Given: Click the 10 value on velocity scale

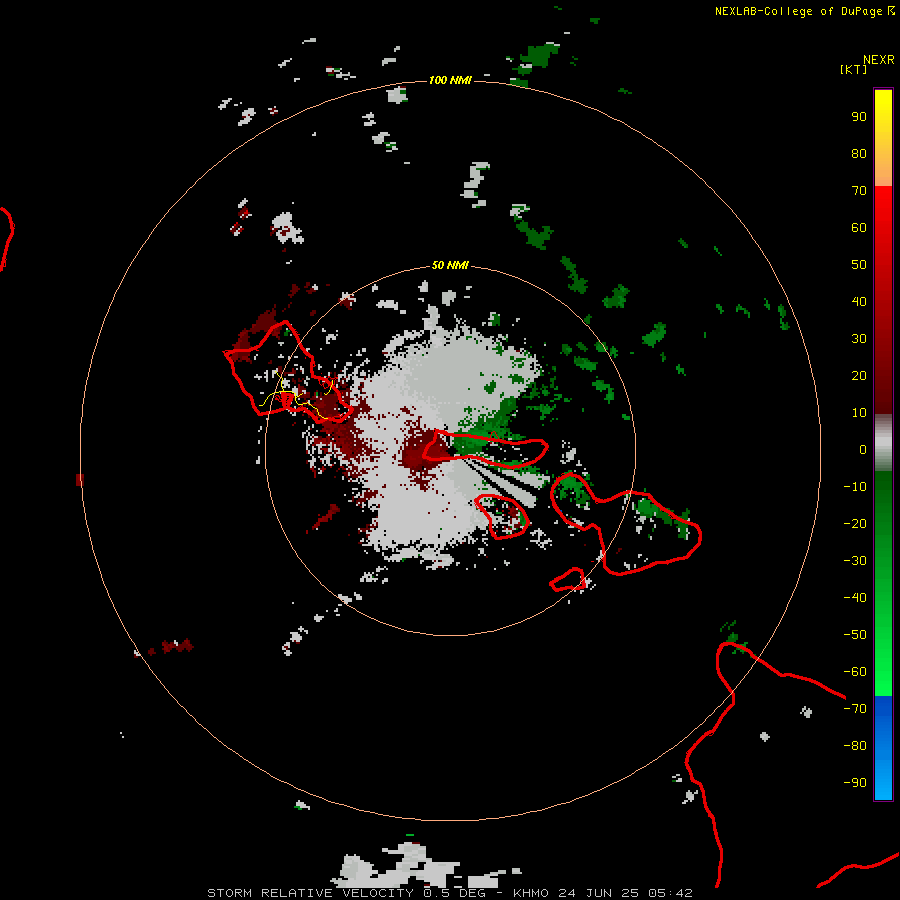Looking at the screenshot, I should click(859, 413).
